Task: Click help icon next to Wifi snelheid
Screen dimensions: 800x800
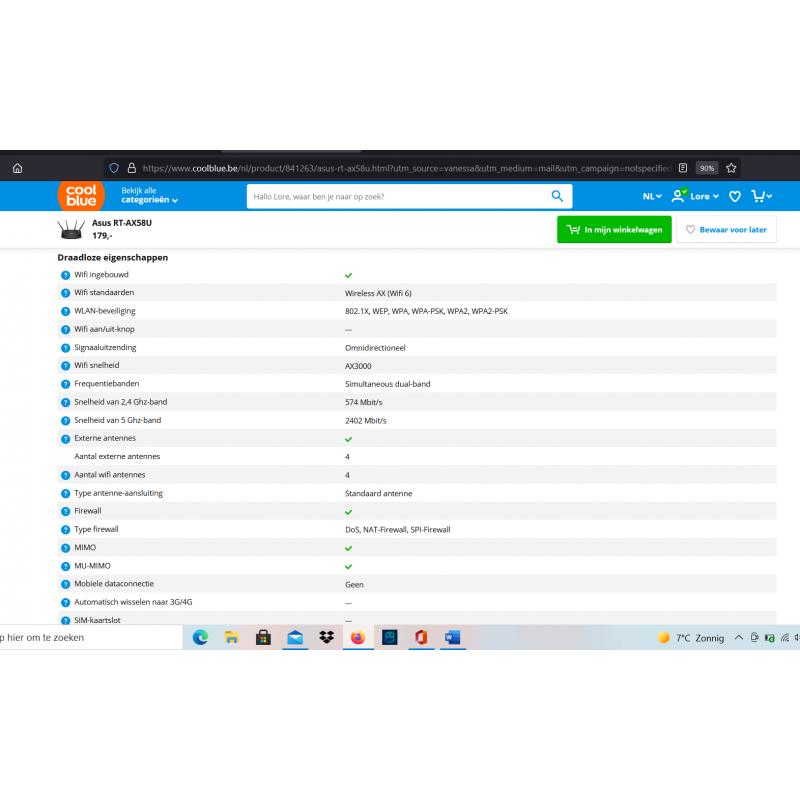Action: coord(65,366)
